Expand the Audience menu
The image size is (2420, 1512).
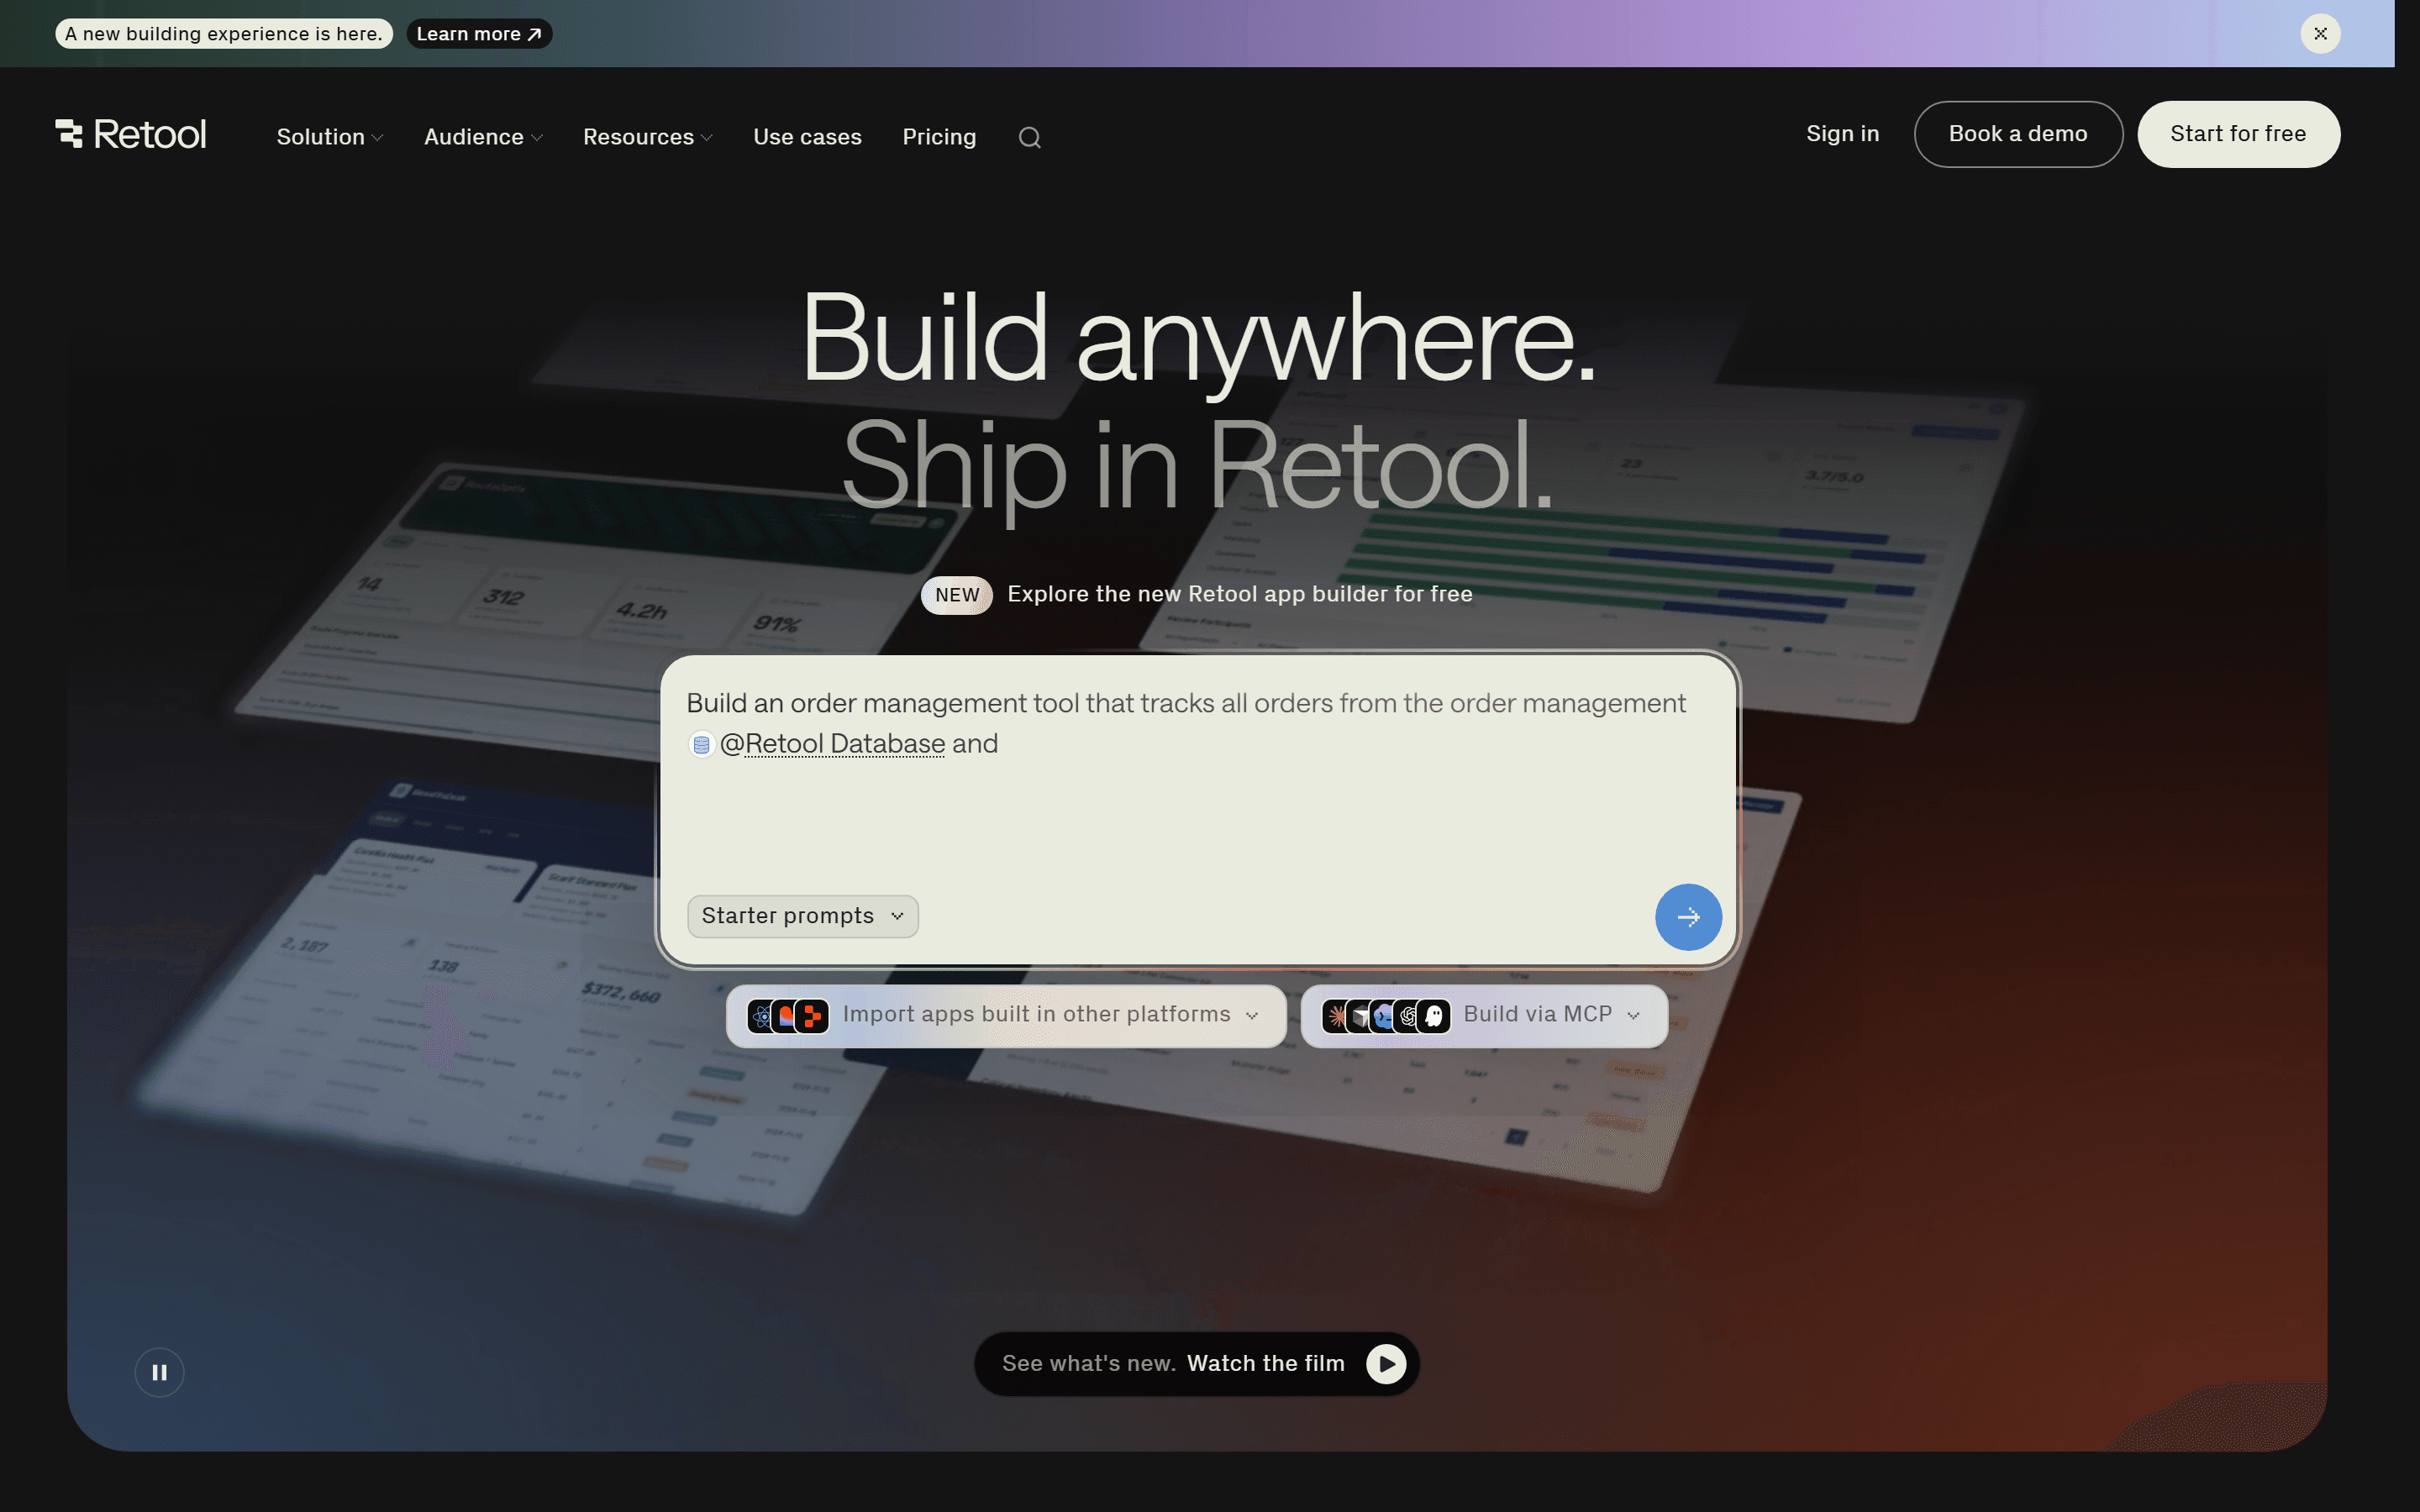coord(484,137)
